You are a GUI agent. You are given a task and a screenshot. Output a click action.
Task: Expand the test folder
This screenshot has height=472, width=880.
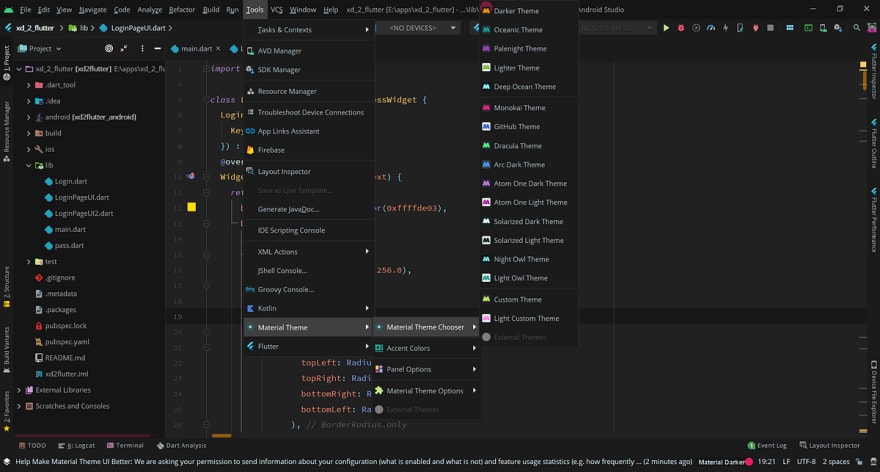pos(29,262)
